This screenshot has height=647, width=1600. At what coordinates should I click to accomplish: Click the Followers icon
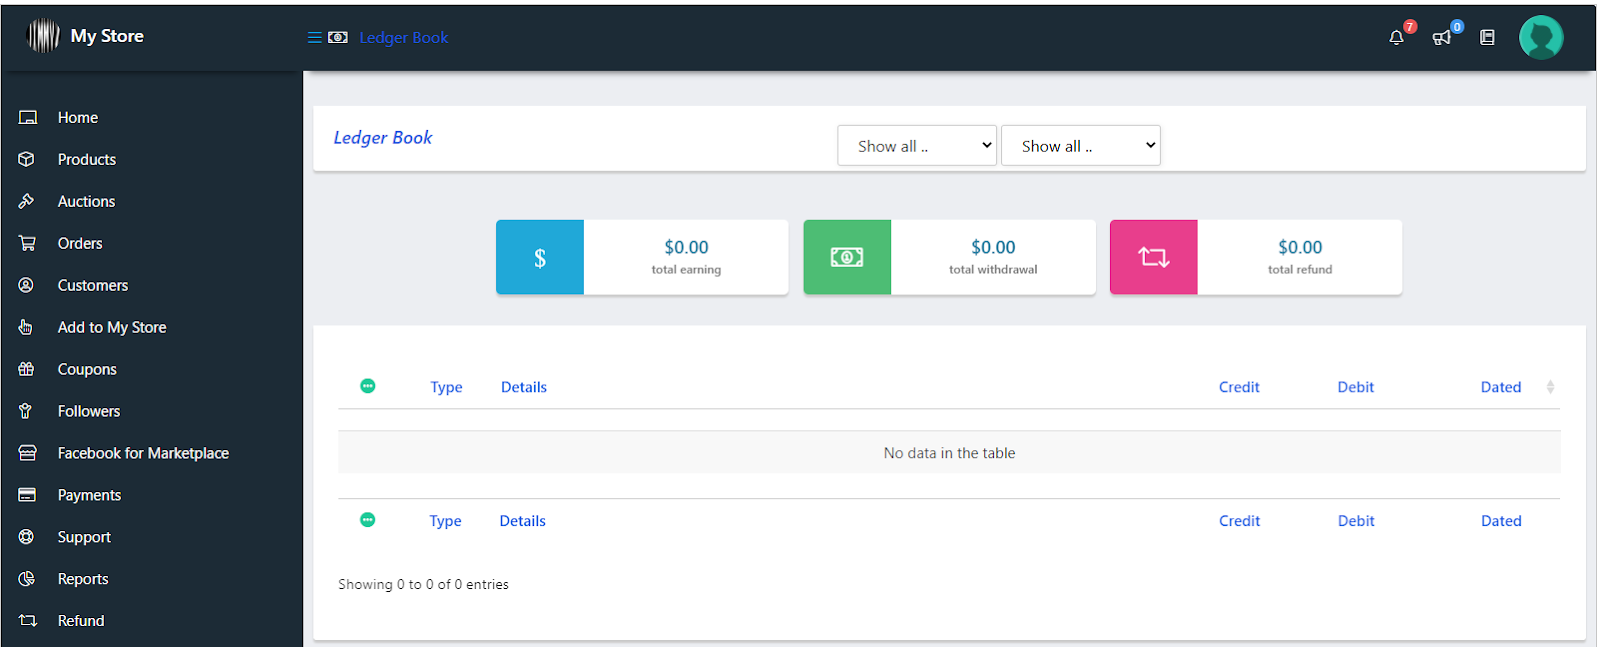point(26,412)
